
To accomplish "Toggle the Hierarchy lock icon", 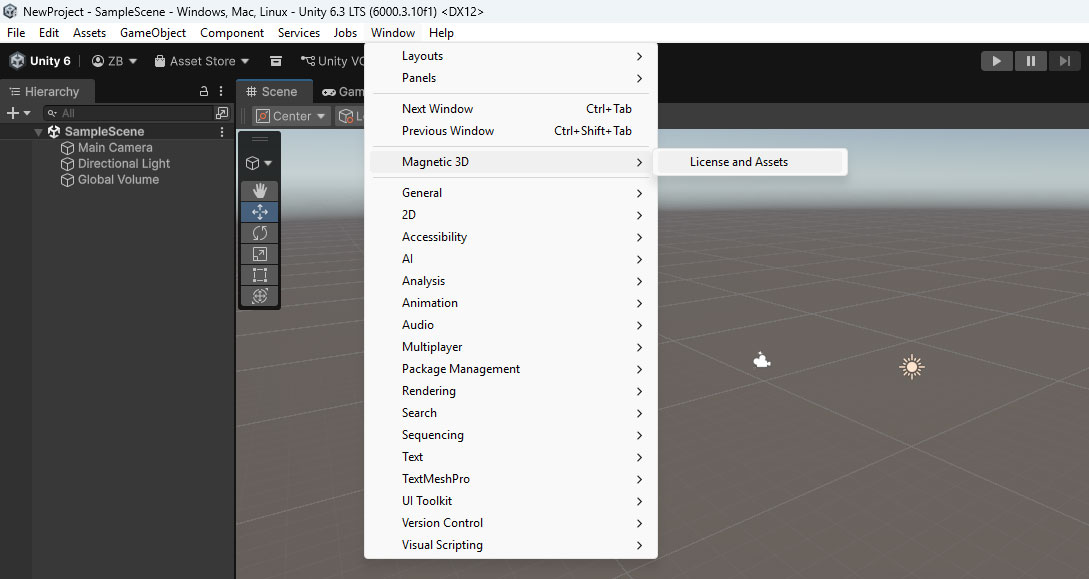I will 203,90.
